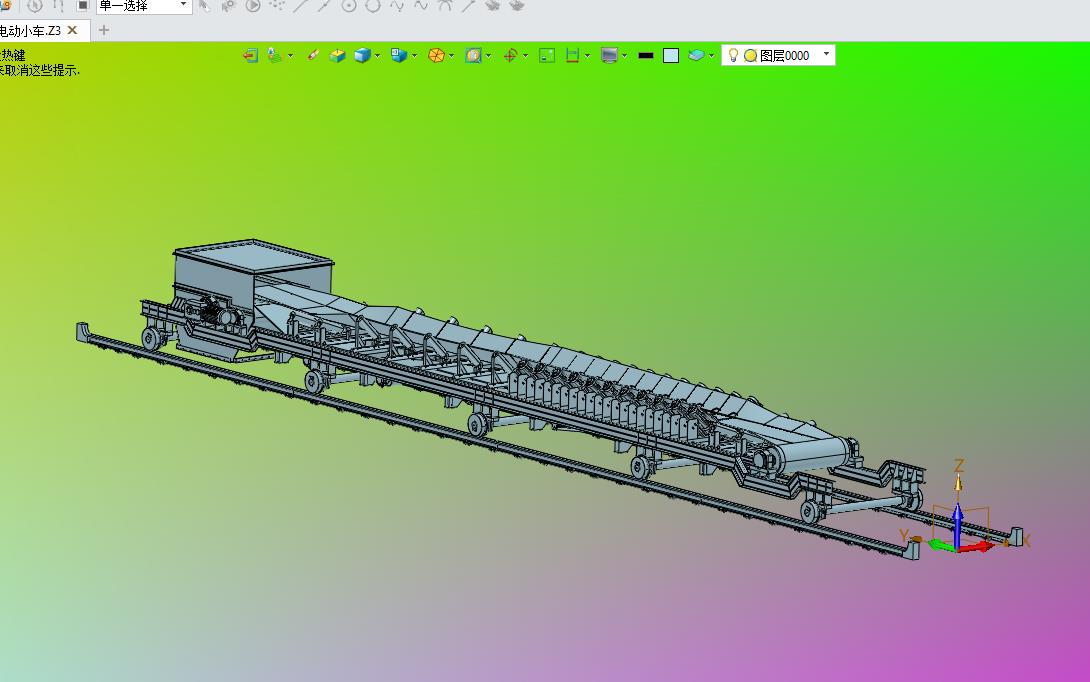Screen dimensions: 1090x682
Task: Click the red crosshair target icon
Action: pos(510,56)
